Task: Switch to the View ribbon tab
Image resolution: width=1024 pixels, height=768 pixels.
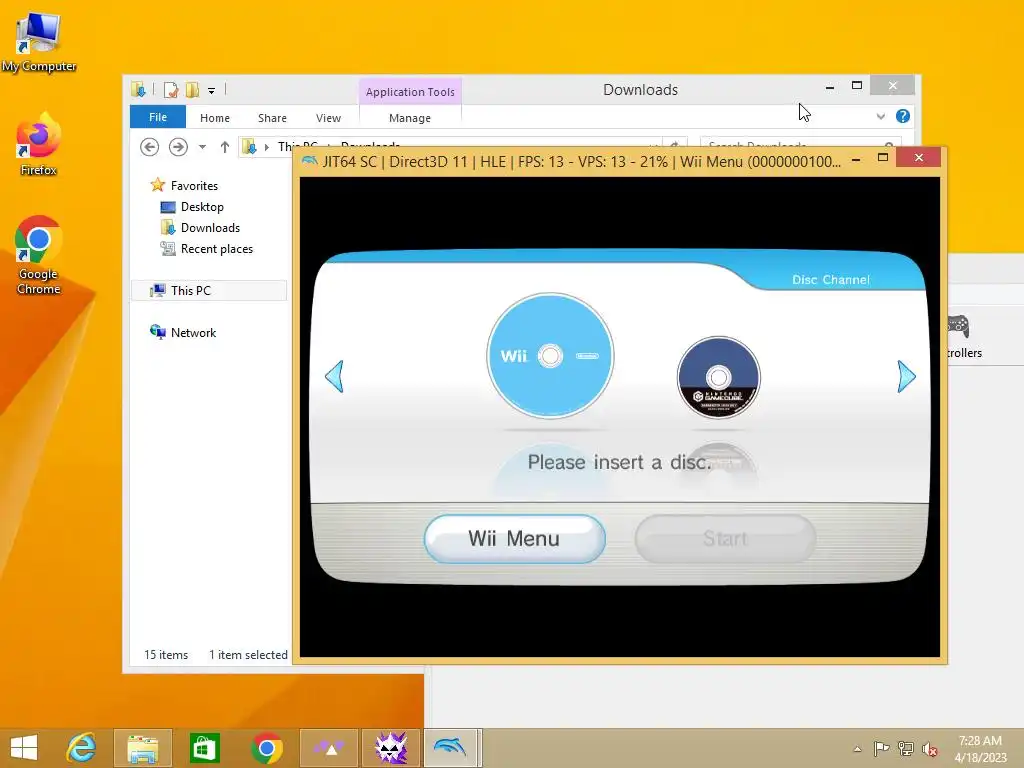Action: click(328, 118)
